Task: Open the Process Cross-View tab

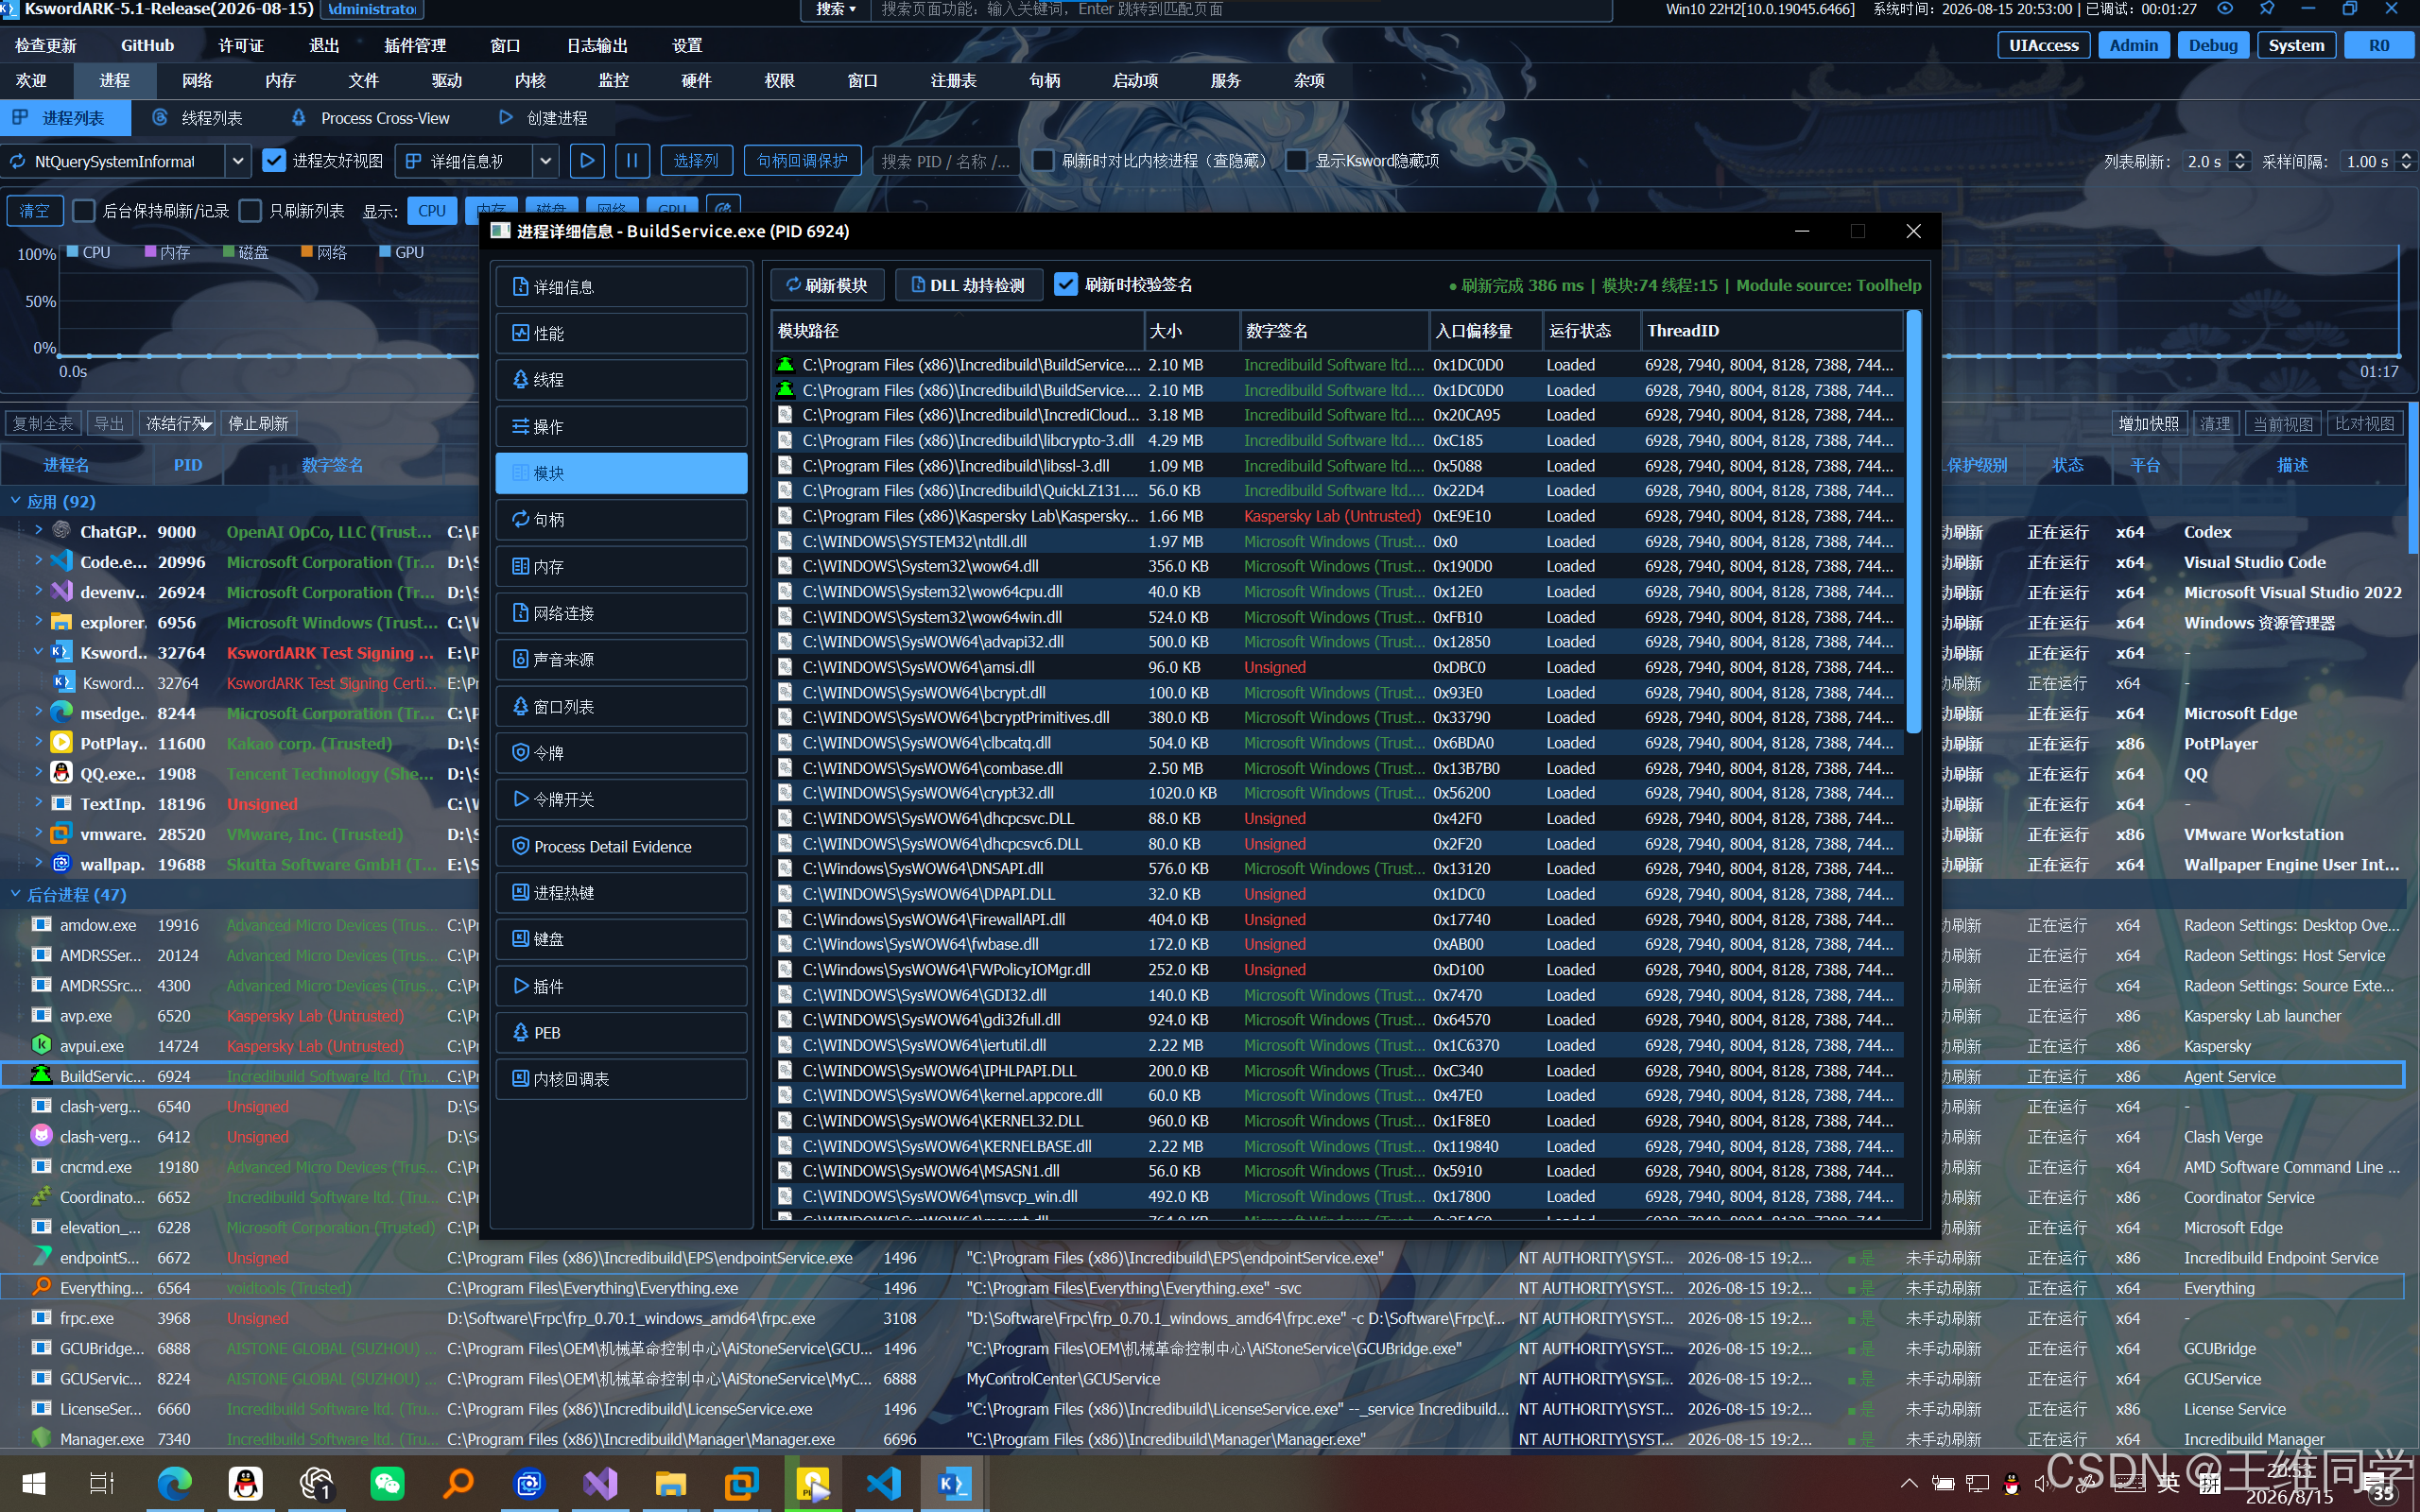Action: [x=371, y=118]
